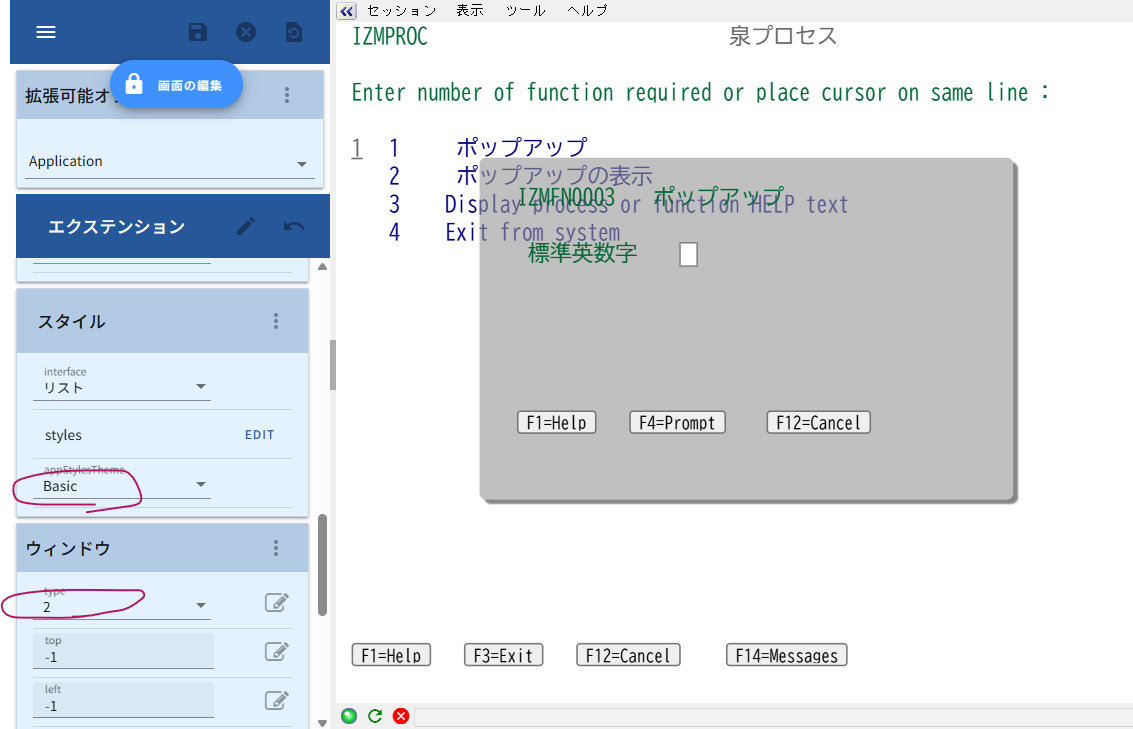
Task: Open the hamburger navigation menu
Action: coord(45,31)
